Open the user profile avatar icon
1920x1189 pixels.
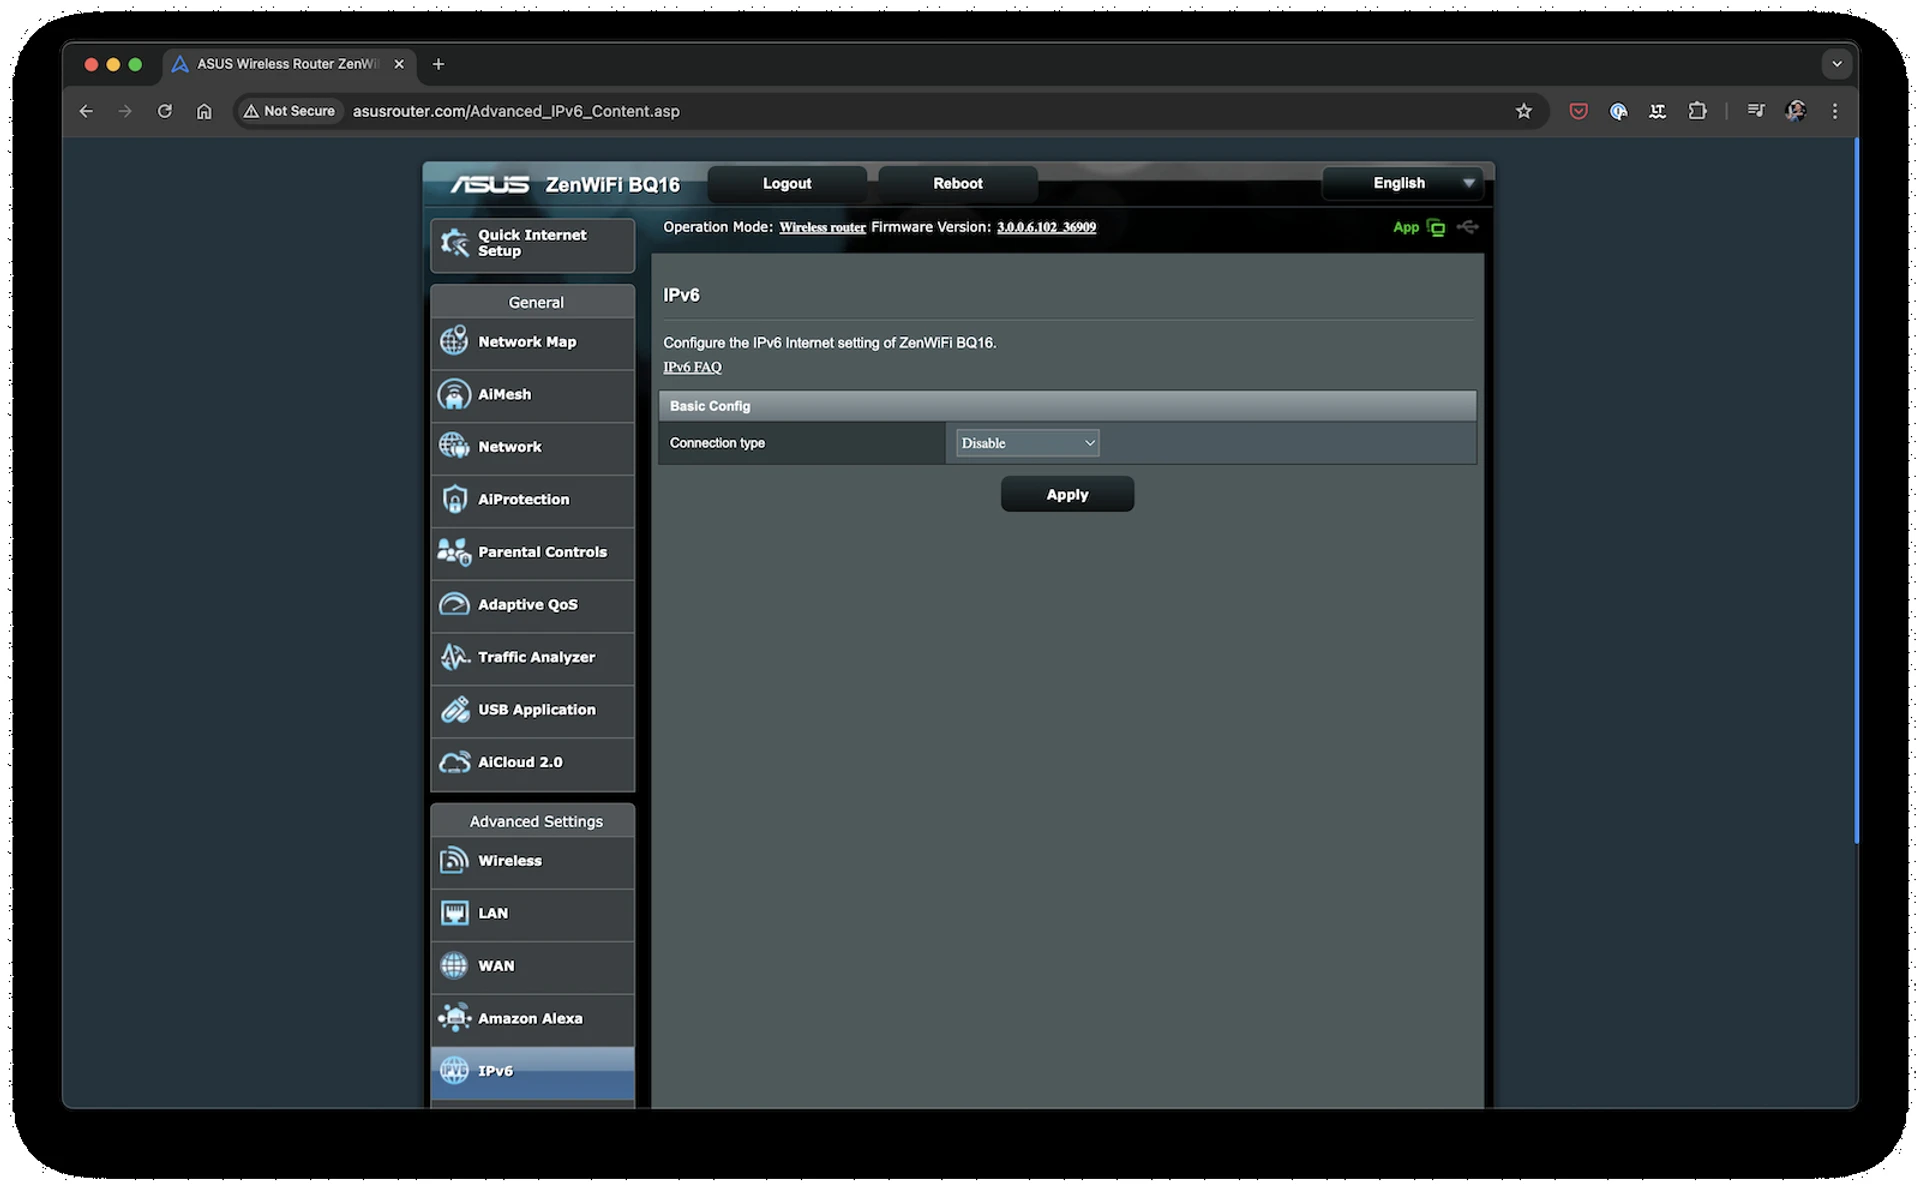1795,111
